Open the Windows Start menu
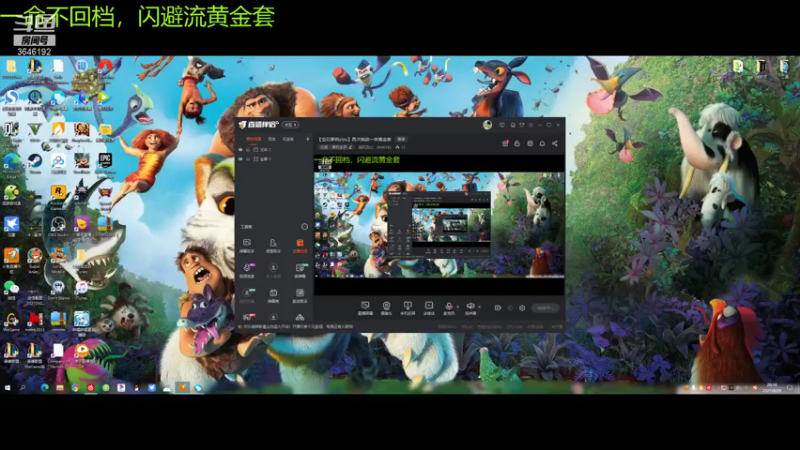Viewport: 800px width, 450px height. click(8, 388)
